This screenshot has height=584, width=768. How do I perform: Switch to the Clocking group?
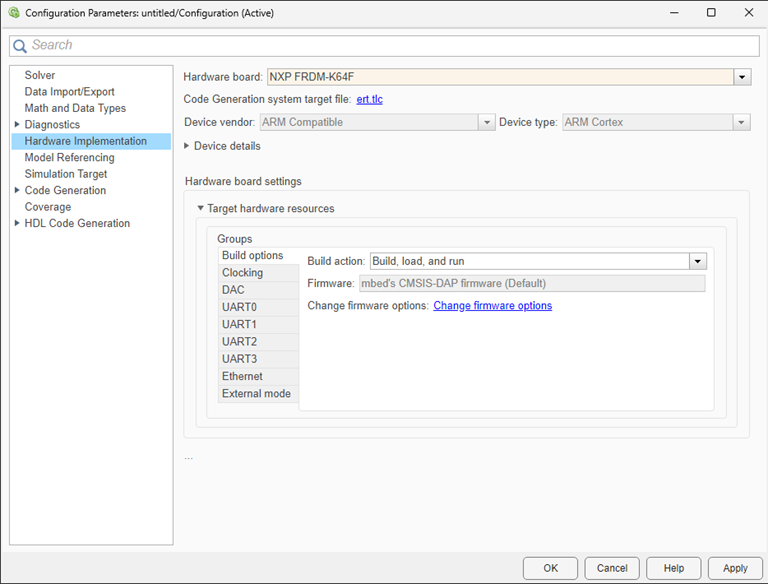tap(242, 273)
